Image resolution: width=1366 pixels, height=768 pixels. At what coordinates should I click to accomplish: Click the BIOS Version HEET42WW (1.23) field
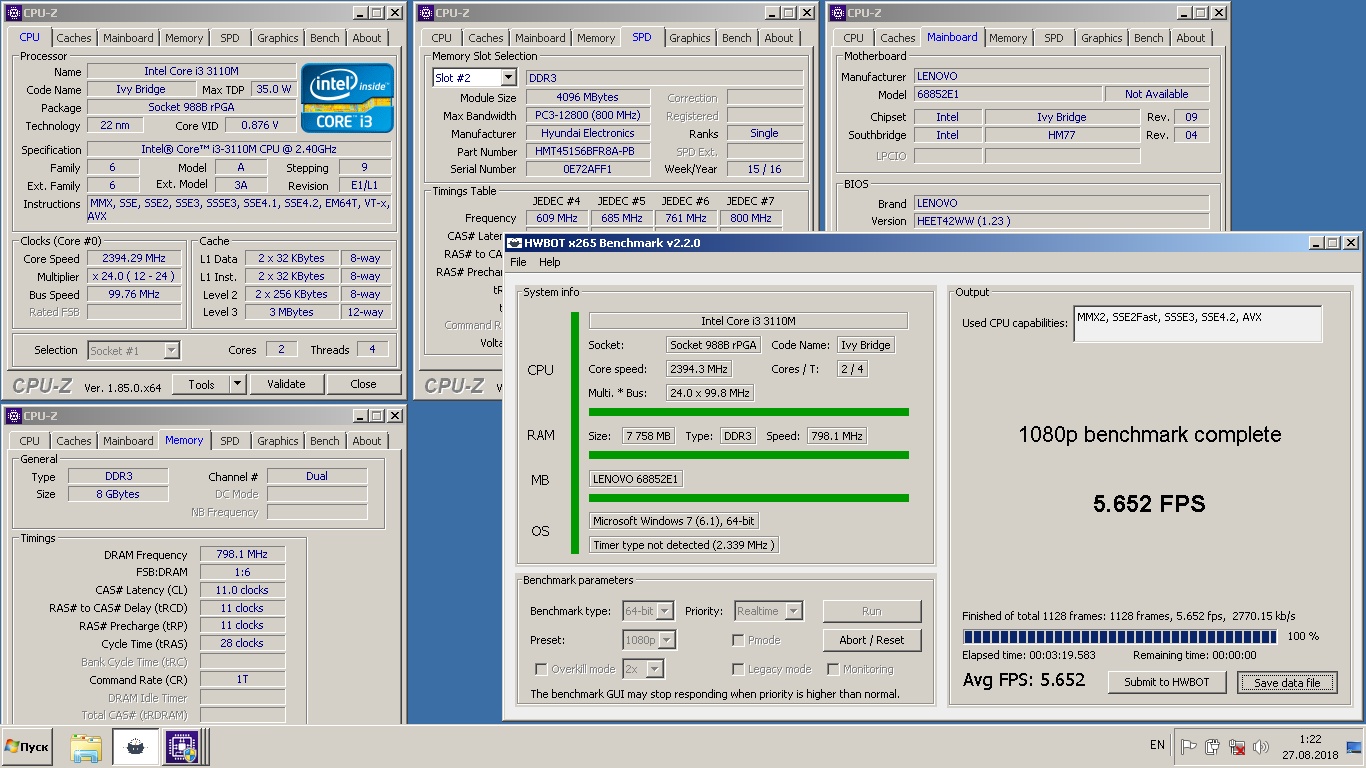point(1061,221)
